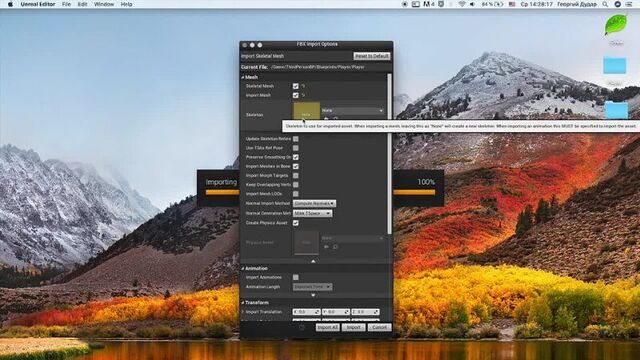Open Siri from the menu bar
640x360 pixels.
(x=618, y=4)
